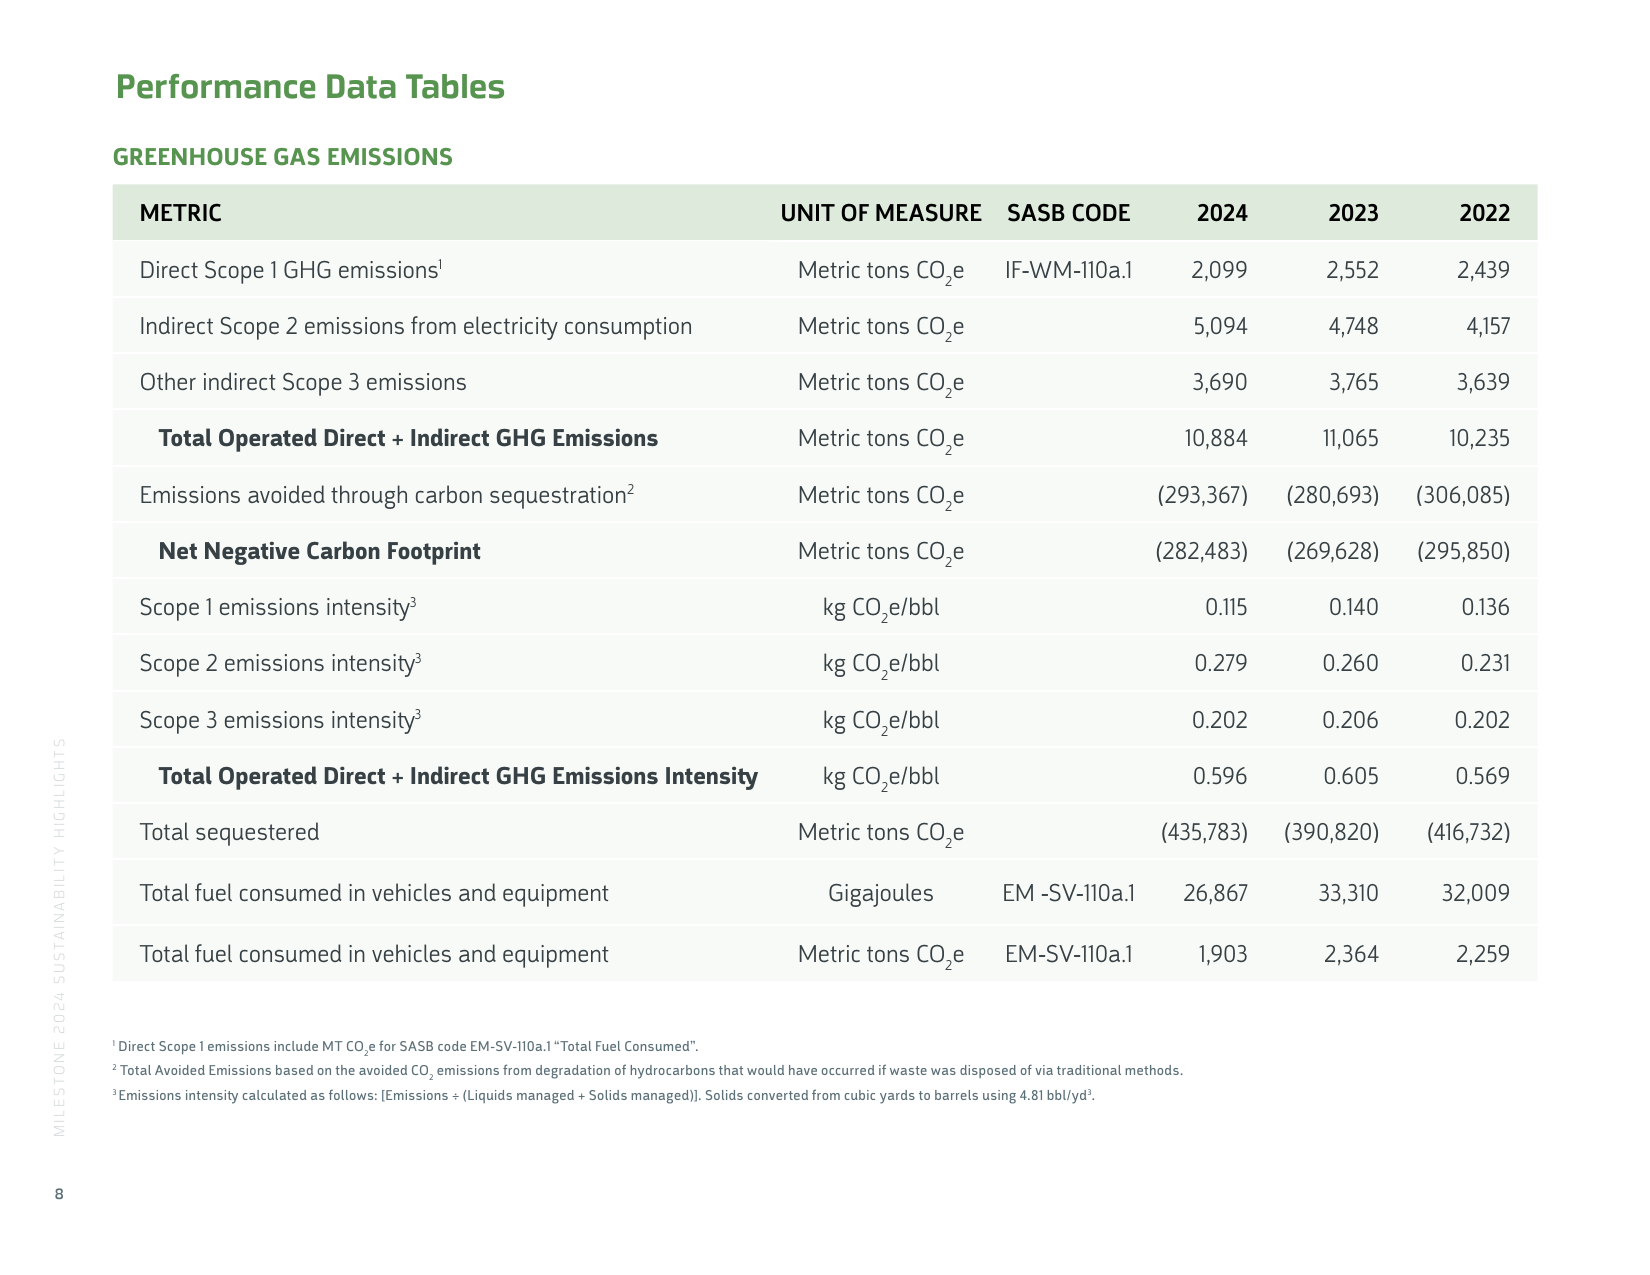Screen dimensions: 1650x1275
Task: Click the value 5,094 in Scope 2 row
Action: 1220,326
